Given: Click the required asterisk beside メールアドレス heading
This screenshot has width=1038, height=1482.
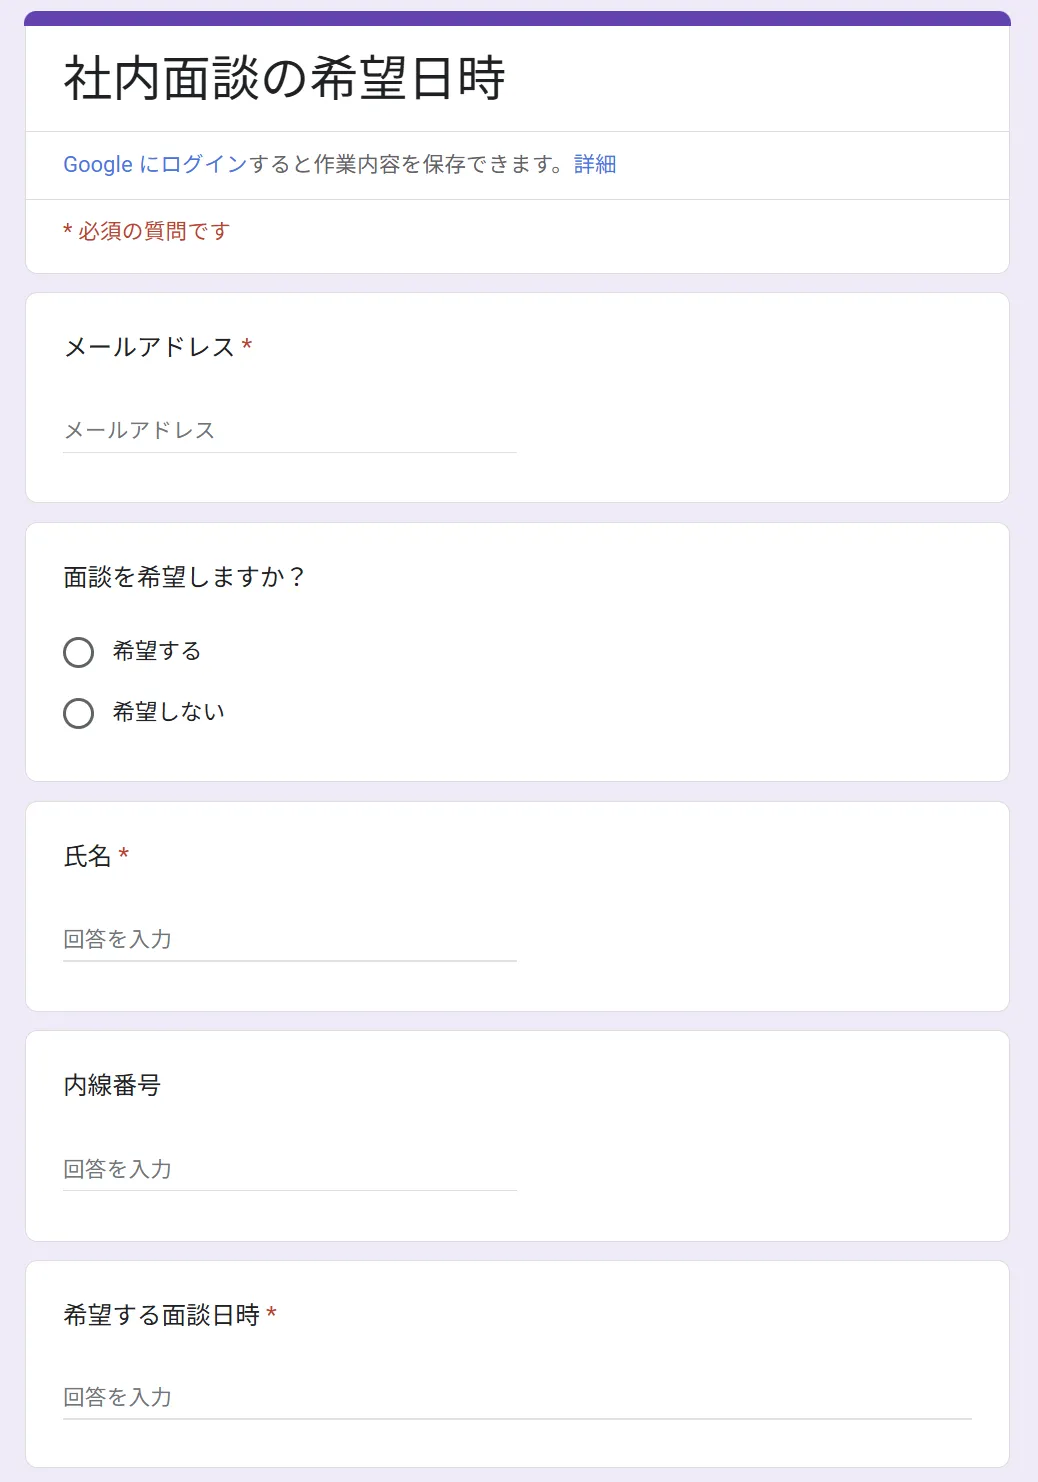Looking at the screenshot, I should pyautogui.click(x=247, y=347).
